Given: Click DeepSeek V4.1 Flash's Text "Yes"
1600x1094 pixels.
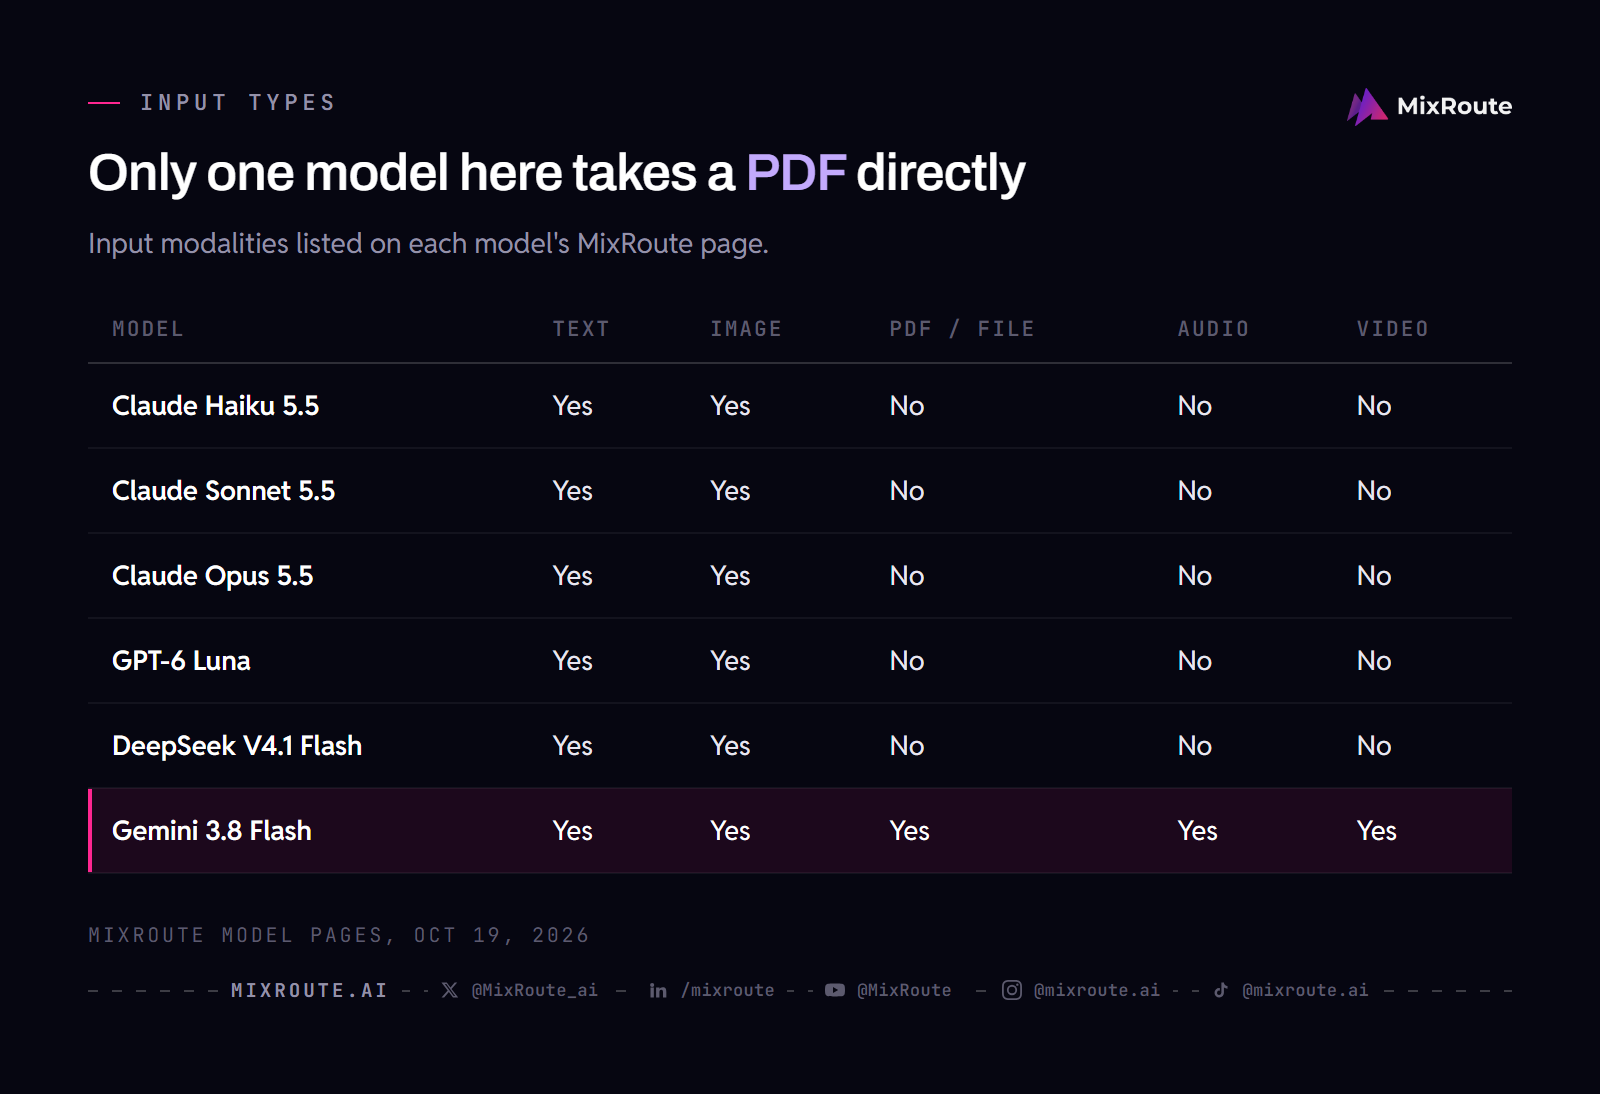Looking at the screenshot, I should pyautogui.click(x=573, y=746).
